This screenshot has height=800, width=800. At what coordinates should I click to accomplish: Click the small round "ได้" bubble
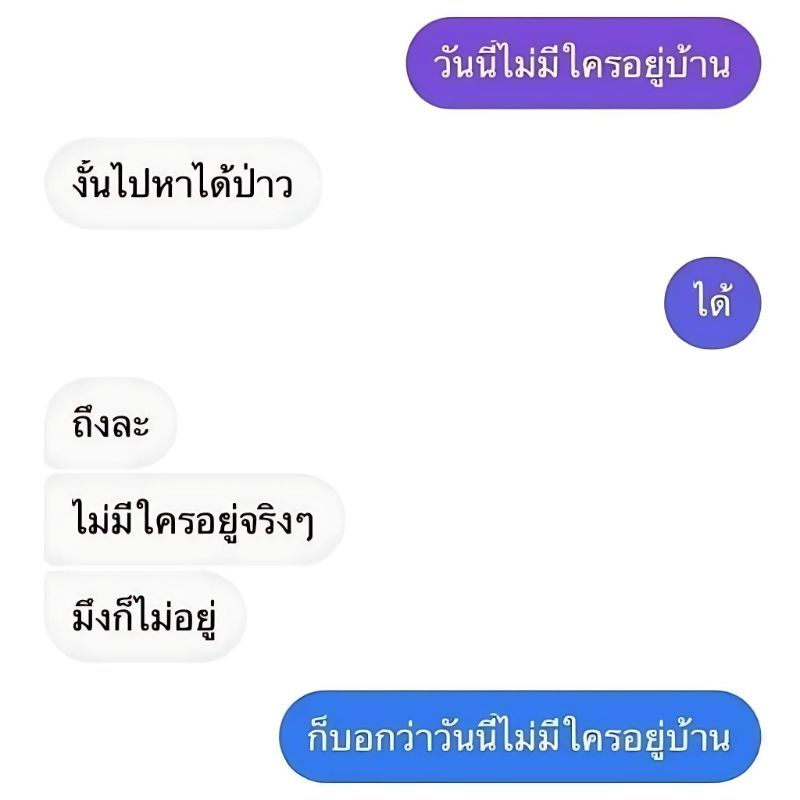tap(712, 303)
